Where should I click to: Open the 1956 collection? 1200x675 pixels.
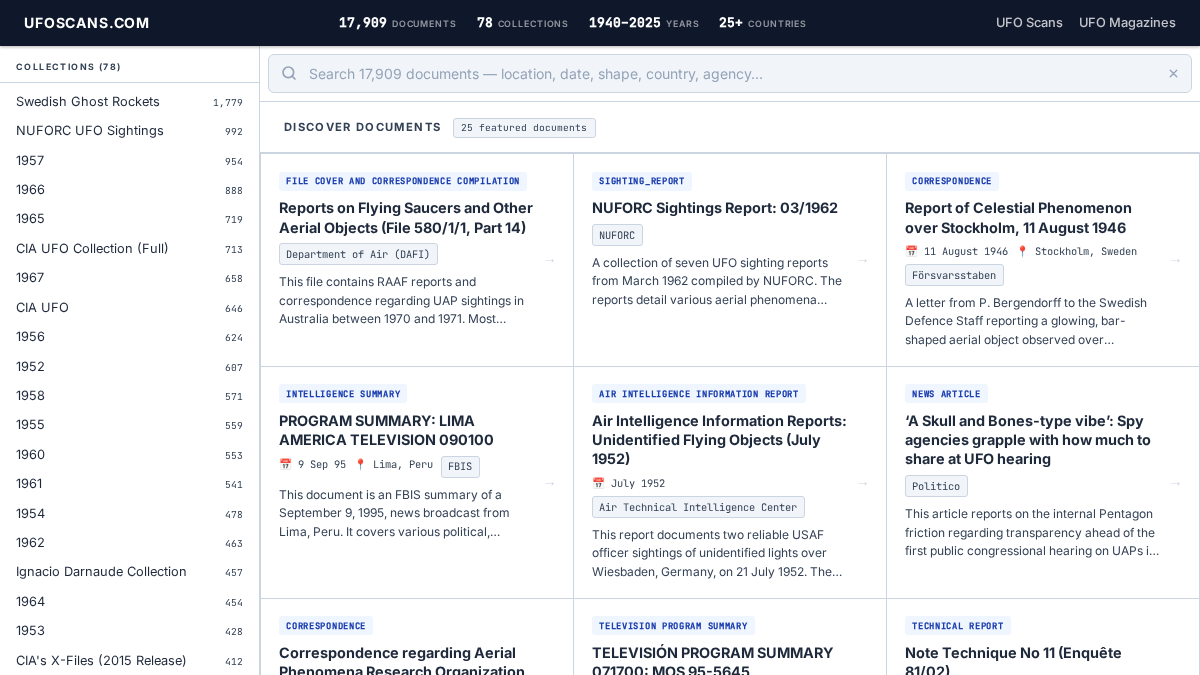[x=129, y=337]
